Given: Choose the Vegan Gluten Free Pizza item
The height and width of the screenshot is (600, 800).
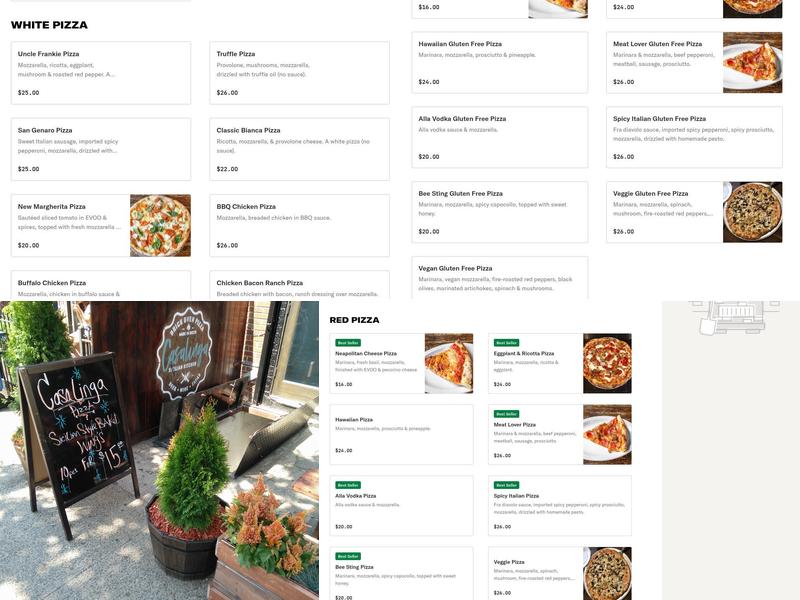Looking at the screenshot, I should point(500,277).
